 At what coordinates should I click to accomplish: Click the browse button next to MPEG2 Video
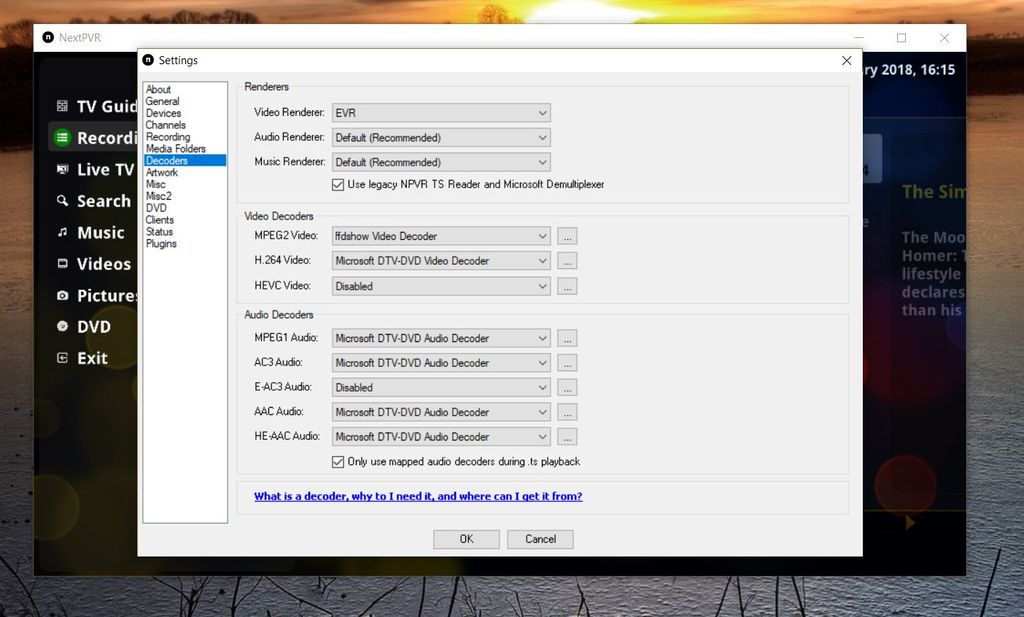[x=567, y=236]
